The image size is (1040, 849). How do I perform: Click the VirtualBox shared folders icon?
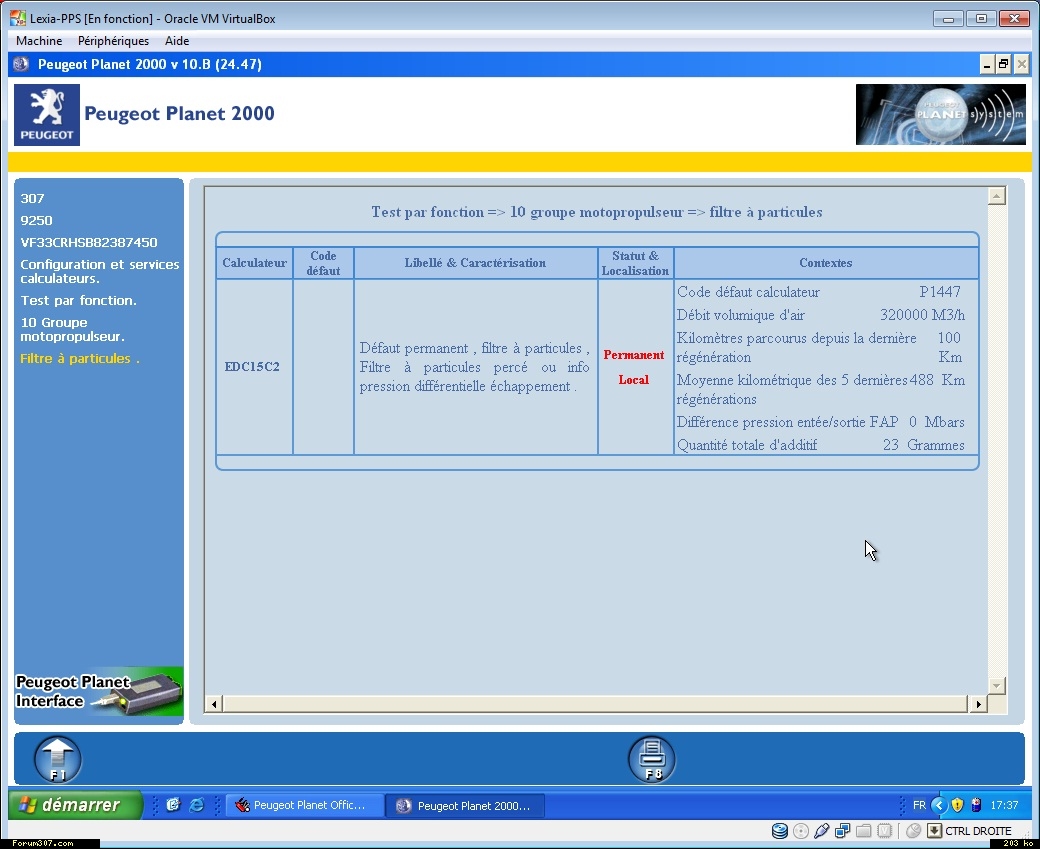click(864, 831)
